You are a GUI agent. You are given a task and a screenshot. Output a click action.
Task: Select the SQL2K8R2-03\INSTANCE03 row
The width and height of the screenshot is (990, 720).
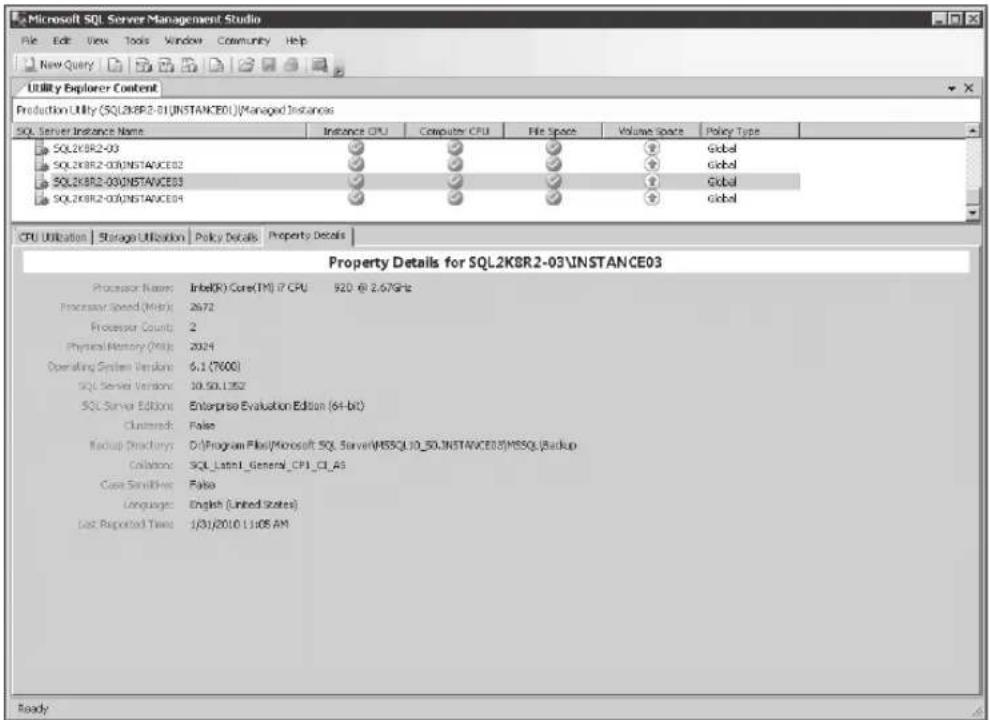(417, 181)
